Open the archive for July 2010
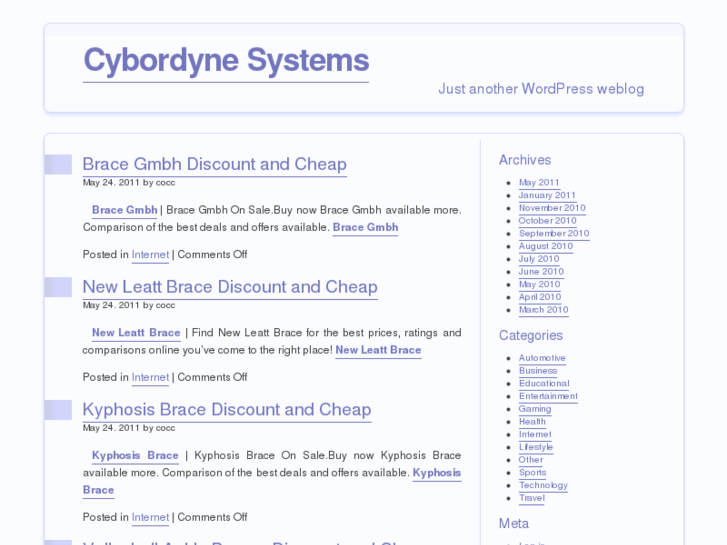This screenshot has width=727, height=545. tap(539, 259)
